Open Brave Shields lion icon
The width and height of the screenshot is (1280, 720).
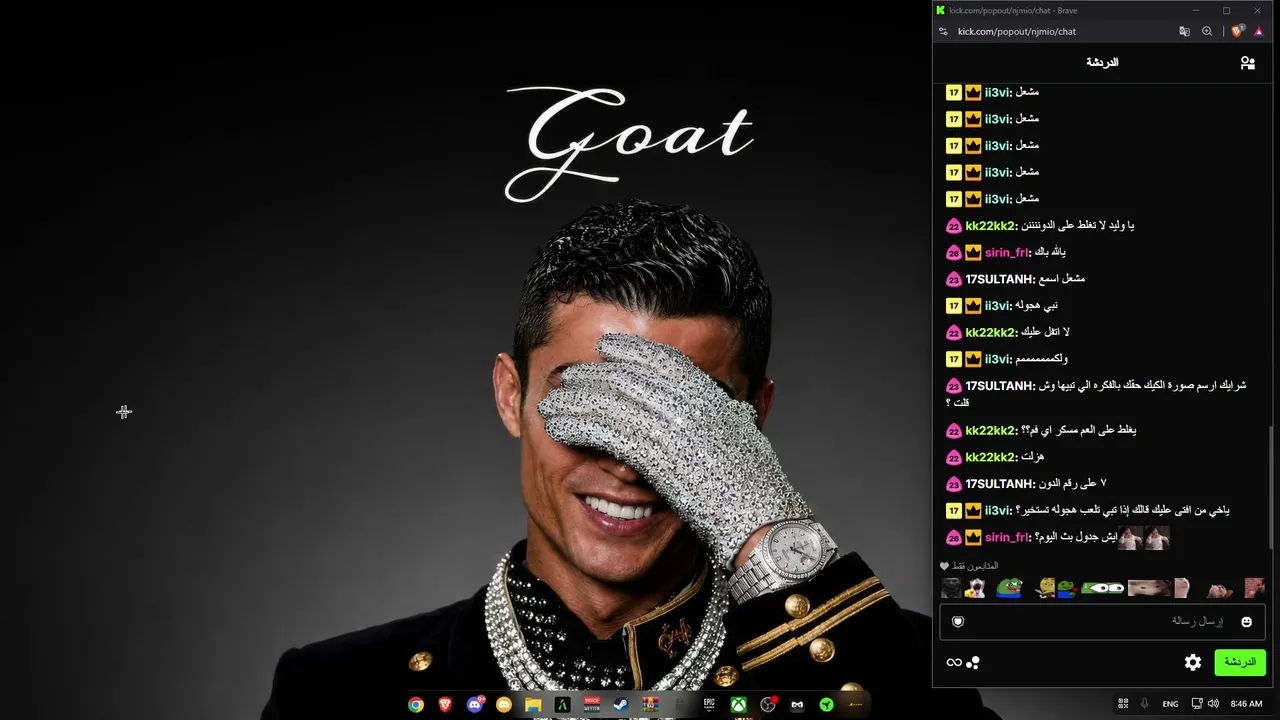(x=1237, y=31)
